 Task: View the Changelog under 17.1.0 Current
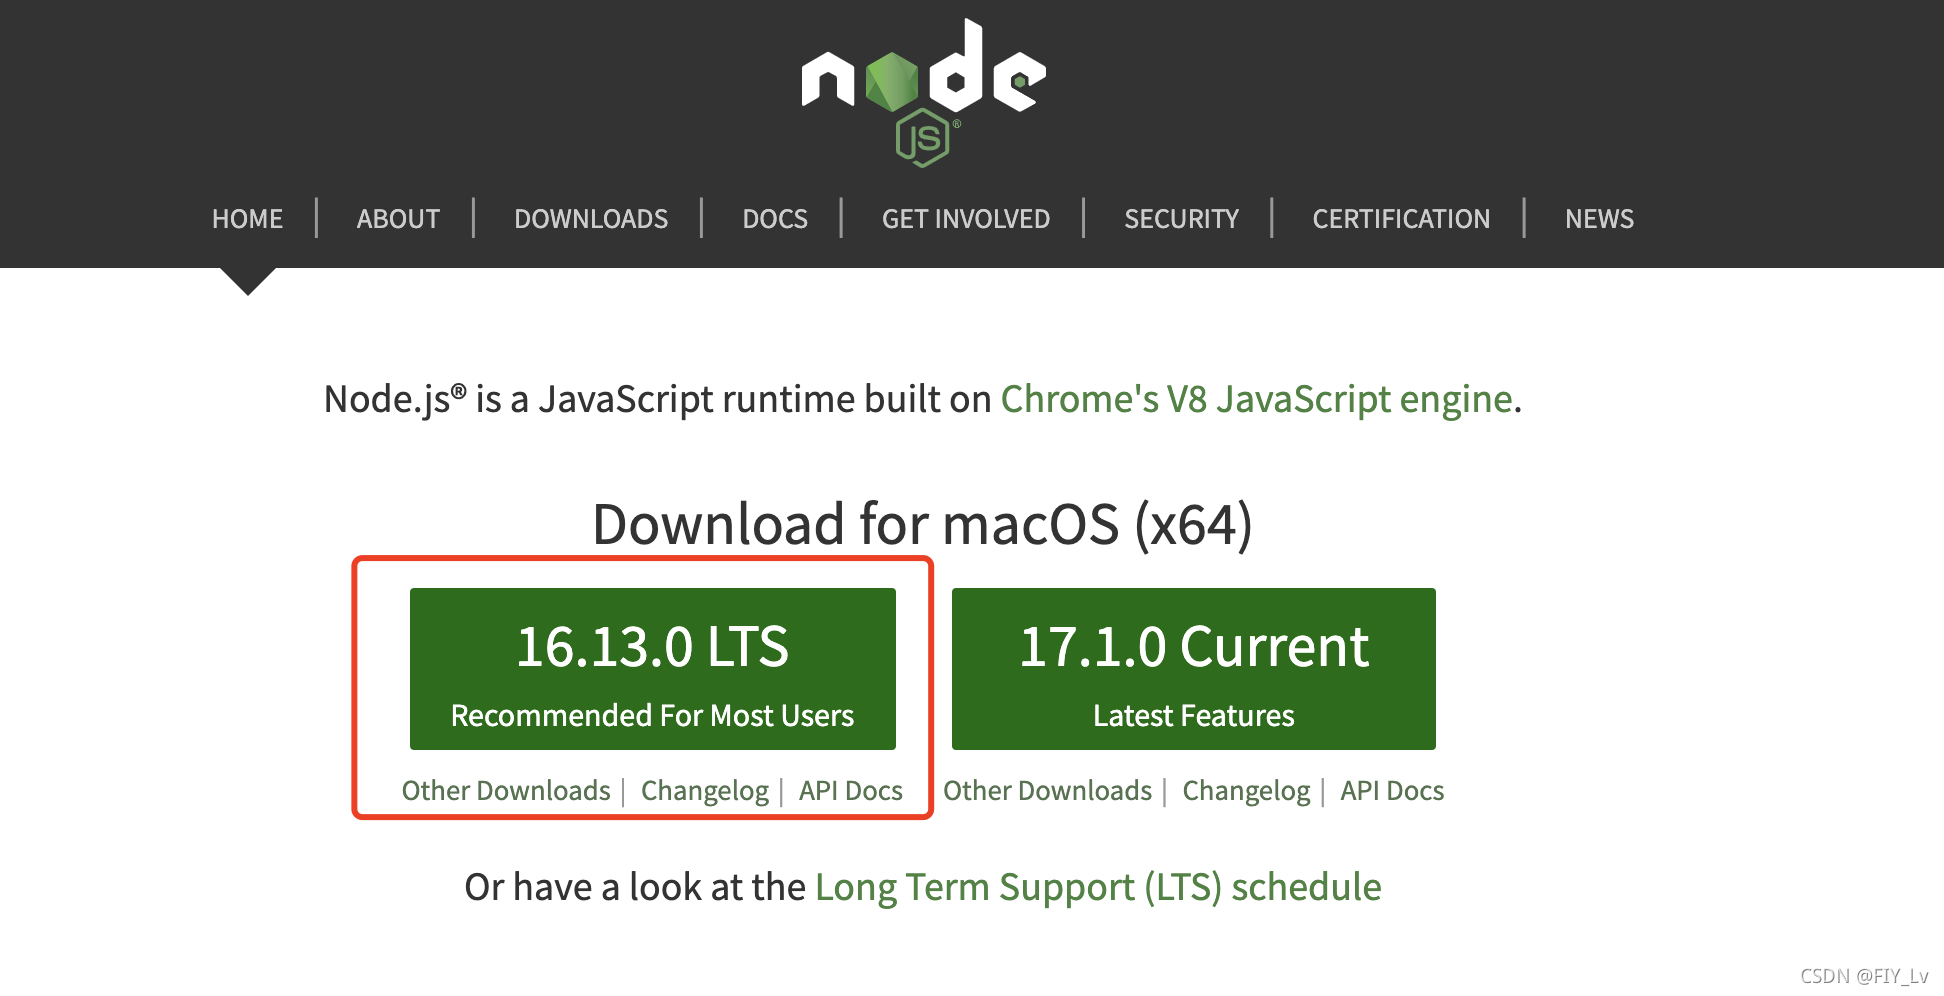1246,791
